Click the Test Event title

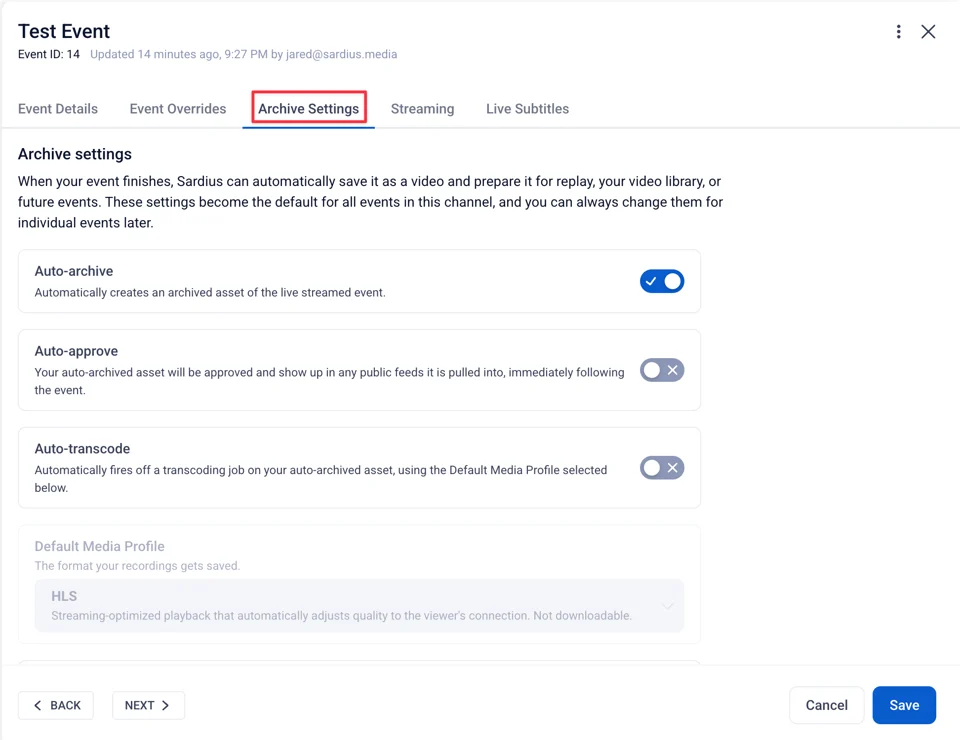pos(64,31)
